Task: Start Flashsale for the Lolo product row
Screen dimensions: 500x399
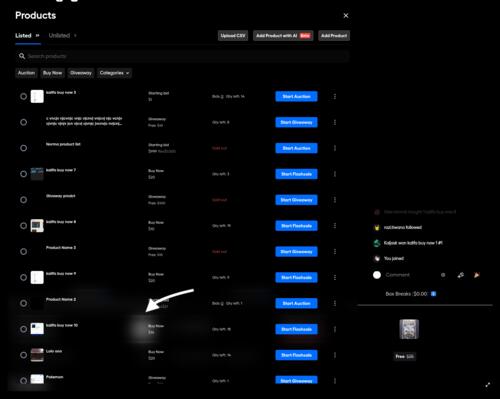Action: point(296,355)
